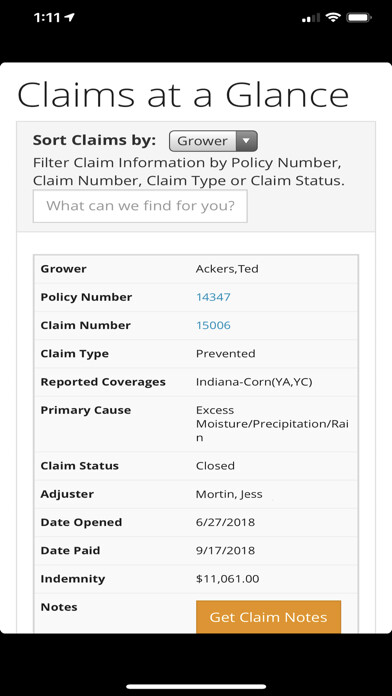Click the dropdown arrow beside Grower

click(247, 141)
